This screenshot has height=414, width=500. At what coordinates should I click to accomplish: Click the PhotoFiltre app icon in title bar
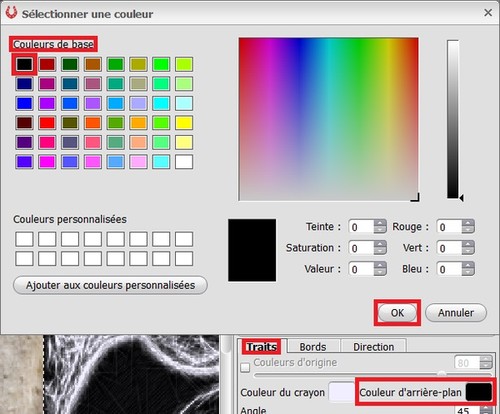[x=11, y=13]
